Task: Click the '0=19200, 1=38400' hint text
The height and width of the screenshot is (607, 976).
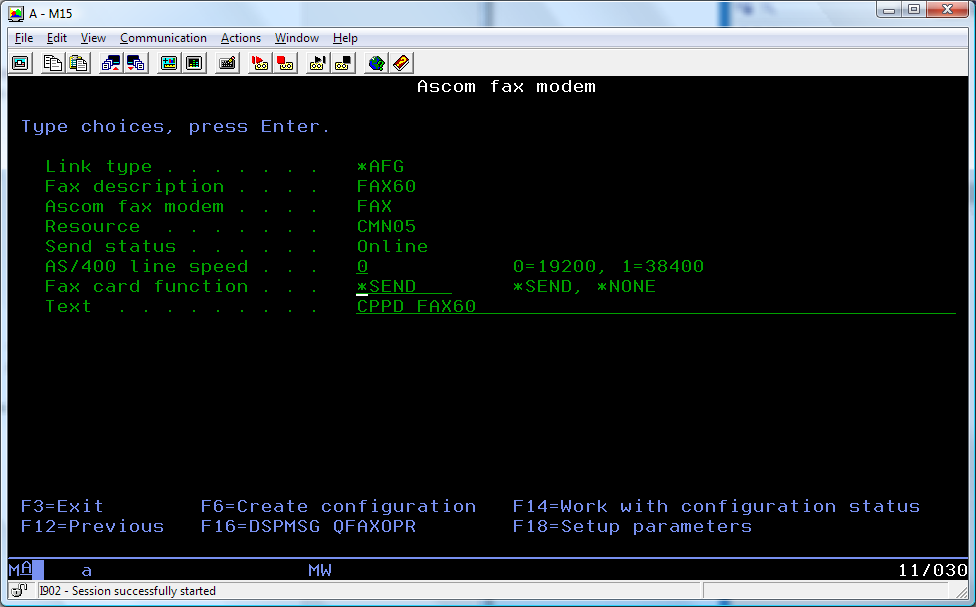Action: 608,266
